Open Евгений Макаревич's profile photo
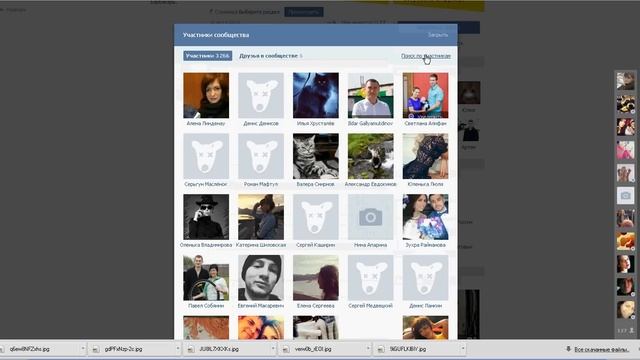Image resolution: width=640 pixels, height=360 pixels. [x=261, y=278]
